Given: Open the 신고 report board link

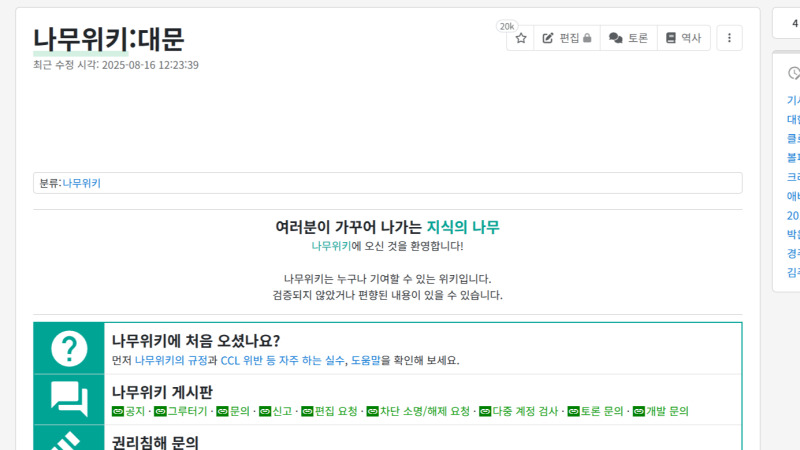Looking at the screenshot, I should pos(276,411).
